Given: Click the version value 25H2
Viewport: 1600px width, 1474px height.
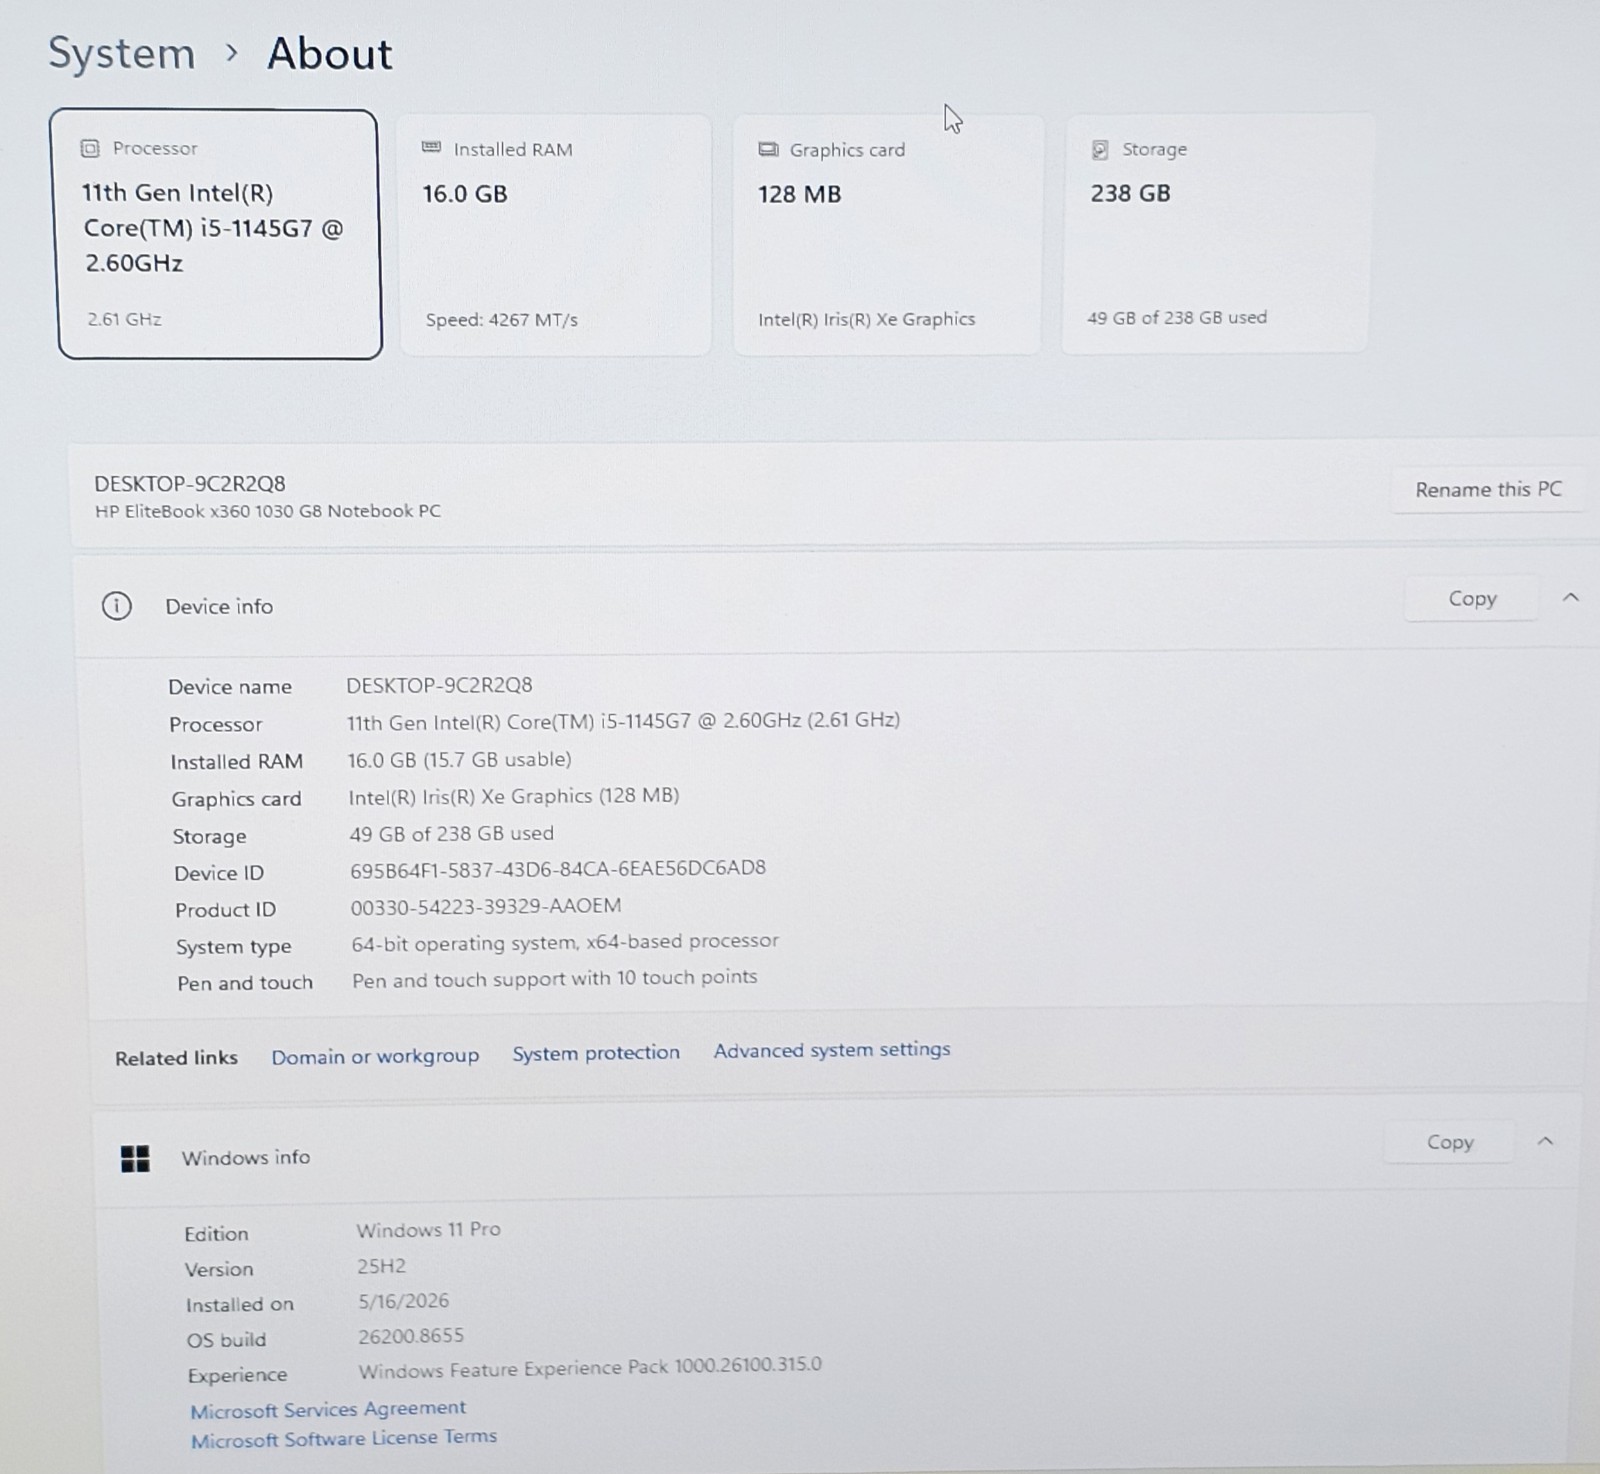Looking at the screenshot, I should [x=381, y=1266].
